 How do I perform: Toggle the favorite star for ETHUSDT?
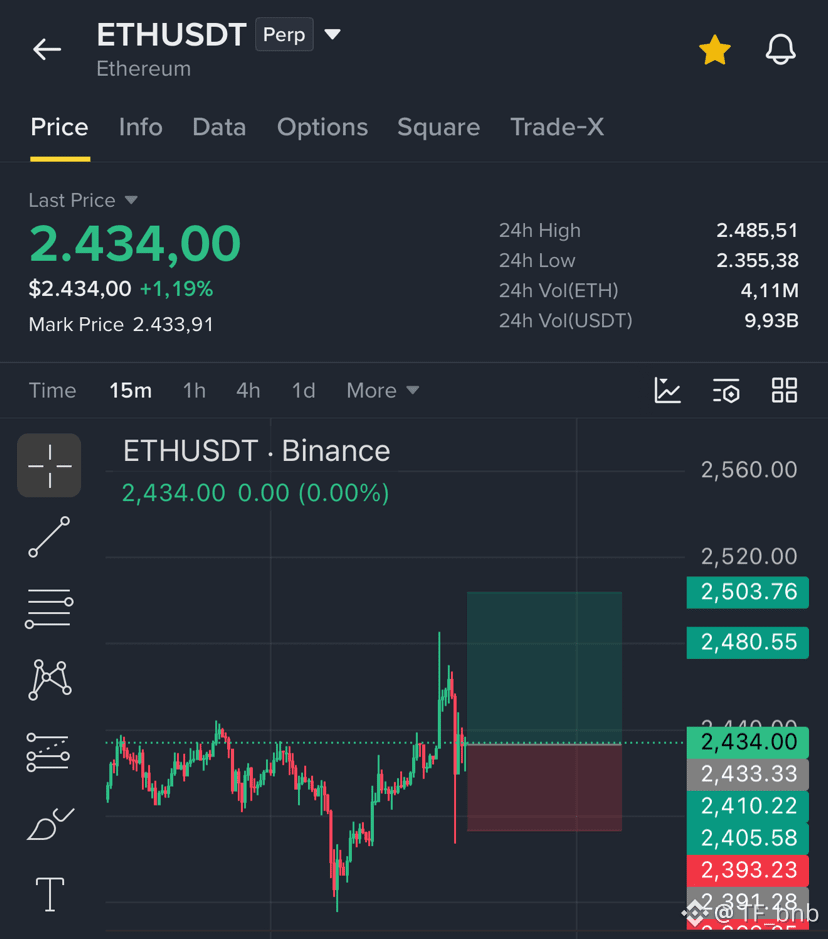(715, 50)
